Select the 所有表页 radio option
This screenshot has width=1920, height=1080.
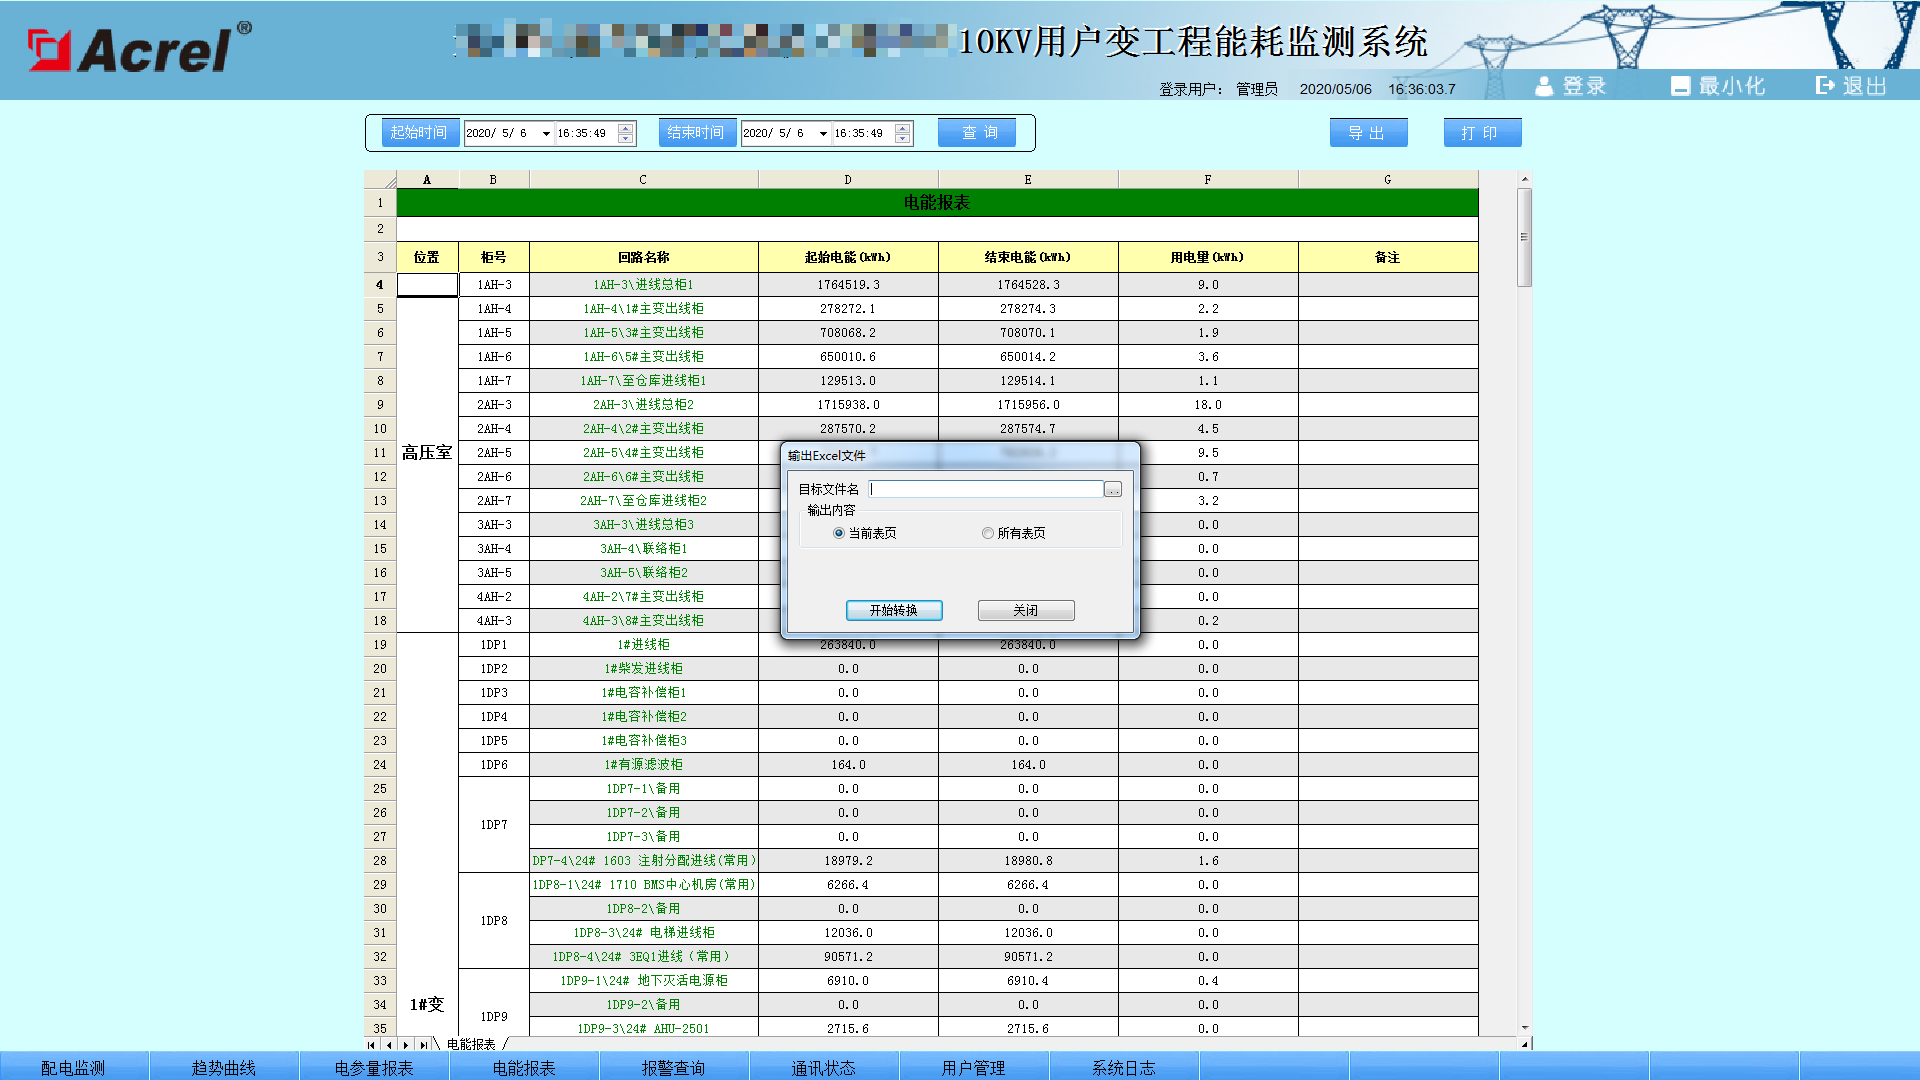[x=988, y=534]
